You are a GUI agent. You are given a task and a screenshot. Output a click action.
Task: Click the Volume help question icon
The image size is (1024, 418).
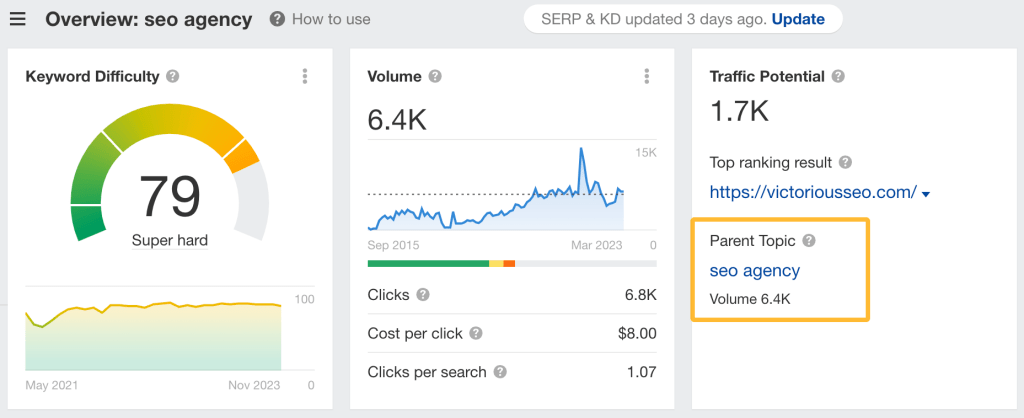click(x=435, y=76)
